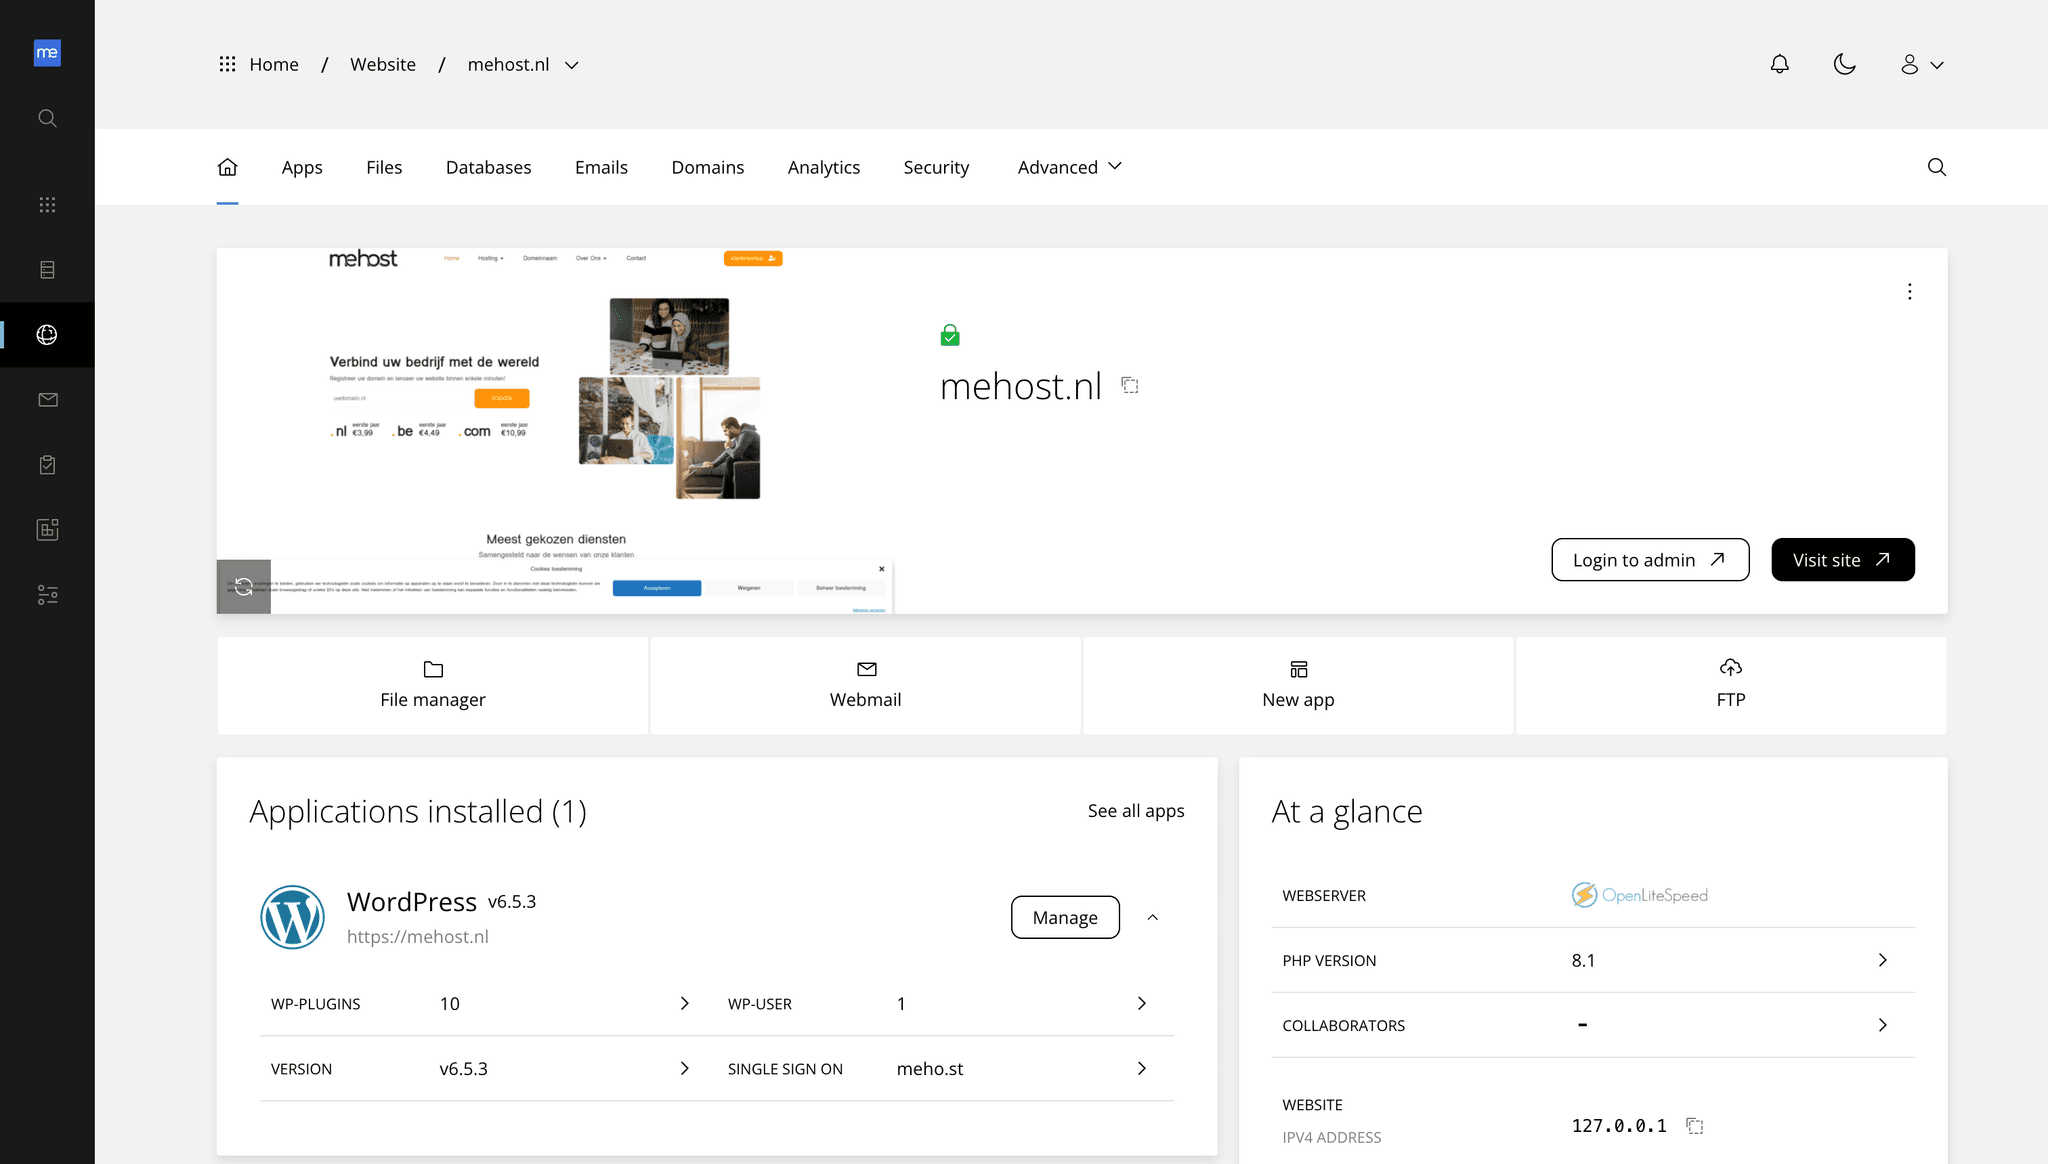Click the globe/world icon in left sidebar
This screenshot has width=2048, height=1164.
(46, 335)
